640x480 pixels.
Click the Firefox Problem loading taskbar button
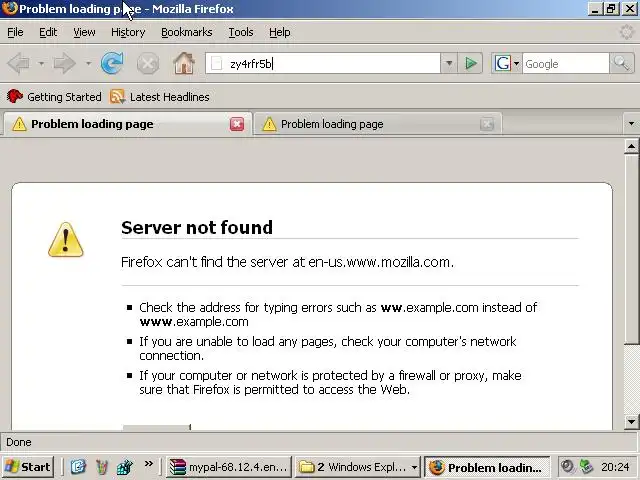[487, 467]
